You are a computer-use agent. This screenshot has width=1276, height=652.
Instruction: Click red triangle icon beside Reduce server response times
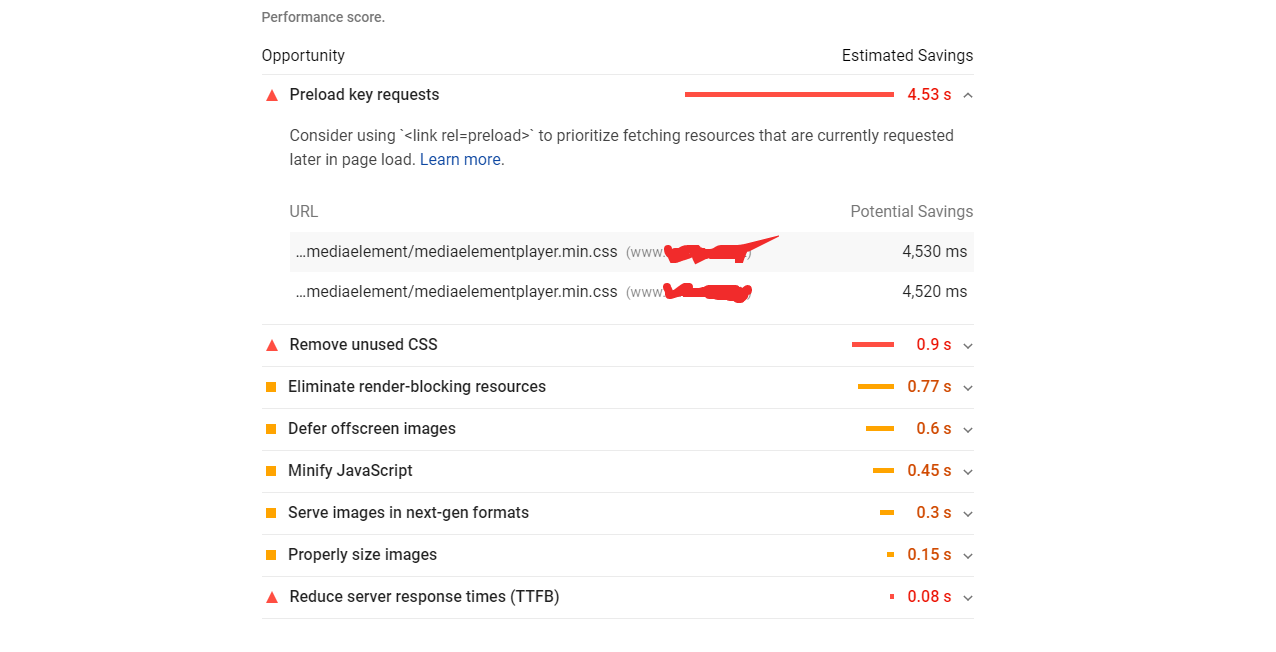[271, 597]
